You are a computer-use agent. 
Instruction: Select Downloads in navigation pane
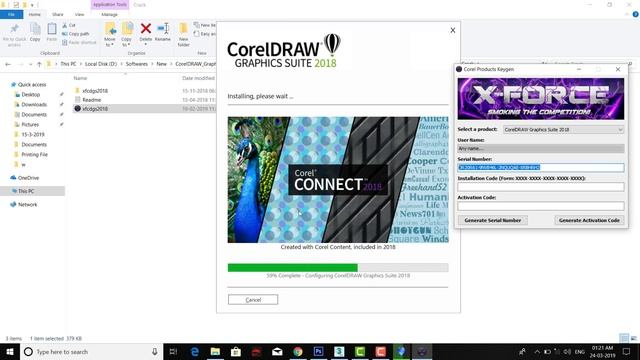[x=33, y=104]
